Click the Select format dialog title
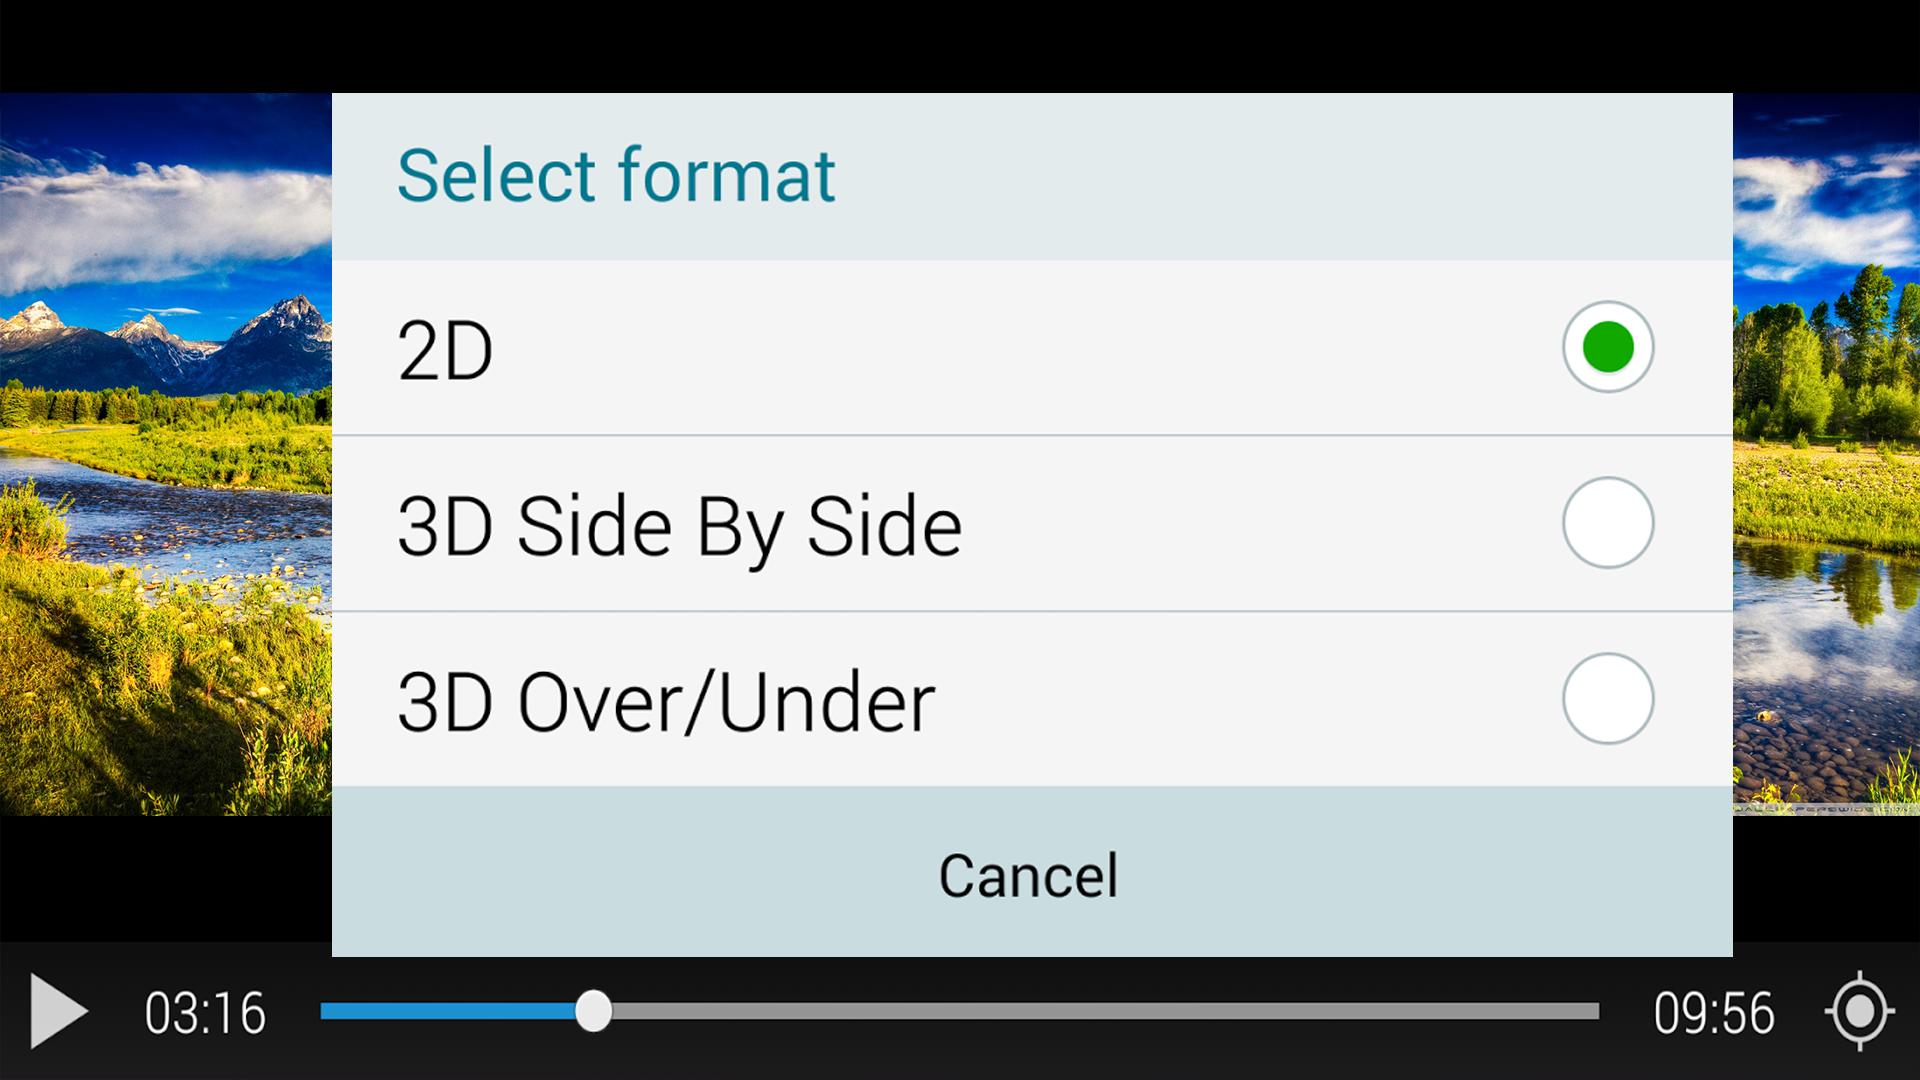 pos(616,176)
